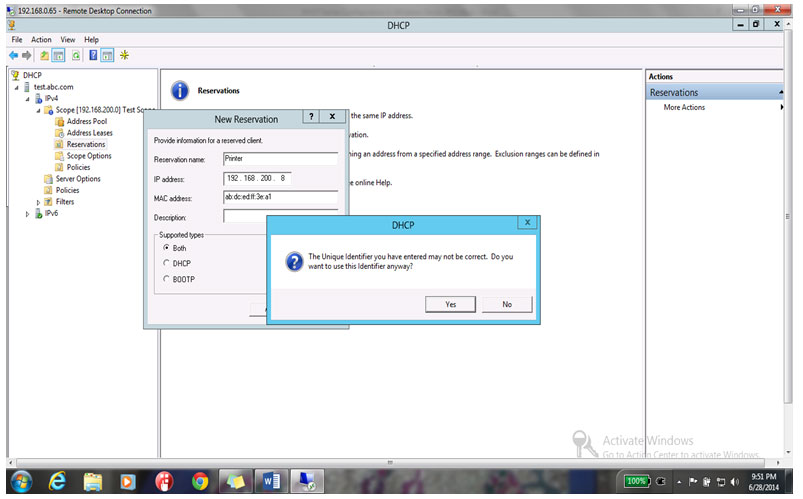Refresh the DHCP view with the refresh icon
The height and width of the screenshot is (499, 803).
(76, 55)
